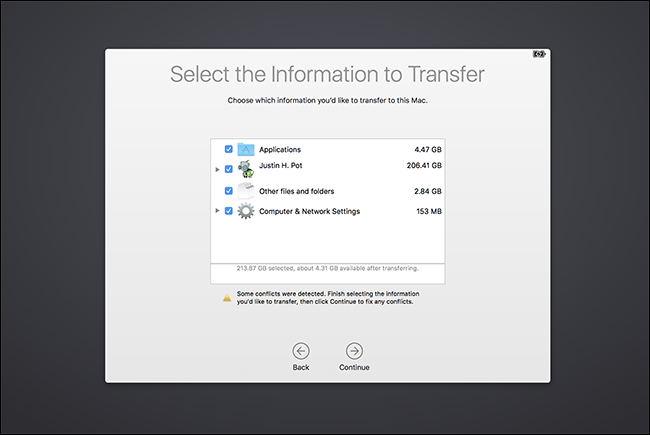This screenshot has width=650, height=435.
Task: Click the Other files and folders document icon
Action: [x=246, y=191]
